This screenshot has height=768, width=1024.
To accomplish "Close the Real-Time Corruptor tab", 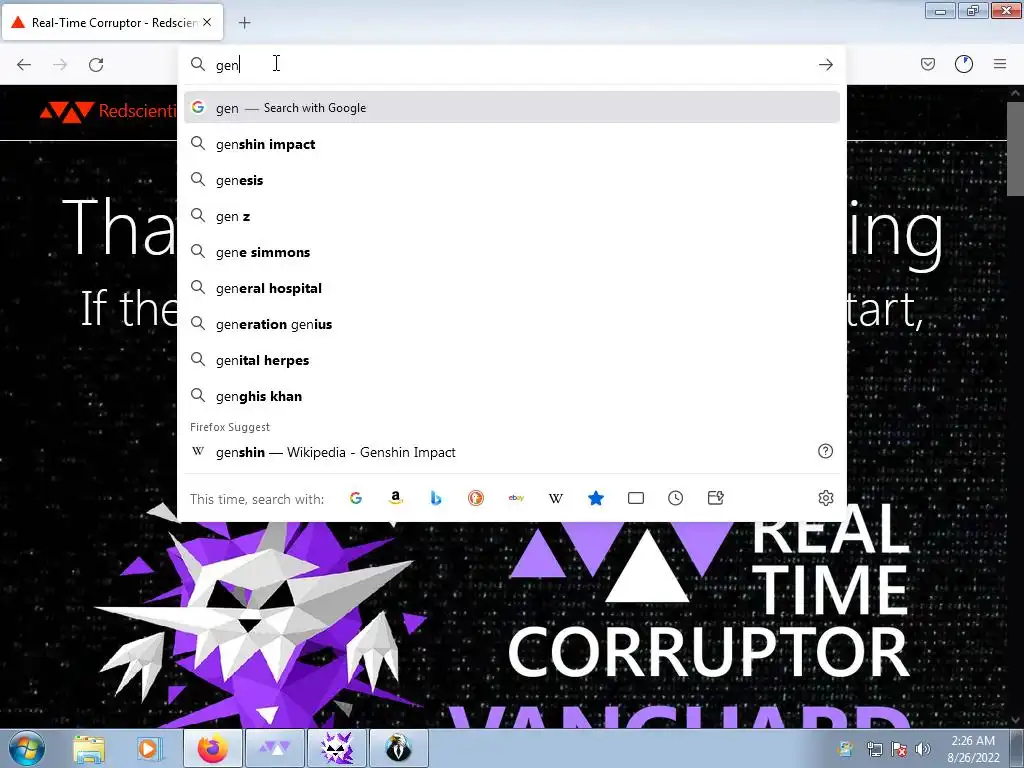I will click(207, 22).
